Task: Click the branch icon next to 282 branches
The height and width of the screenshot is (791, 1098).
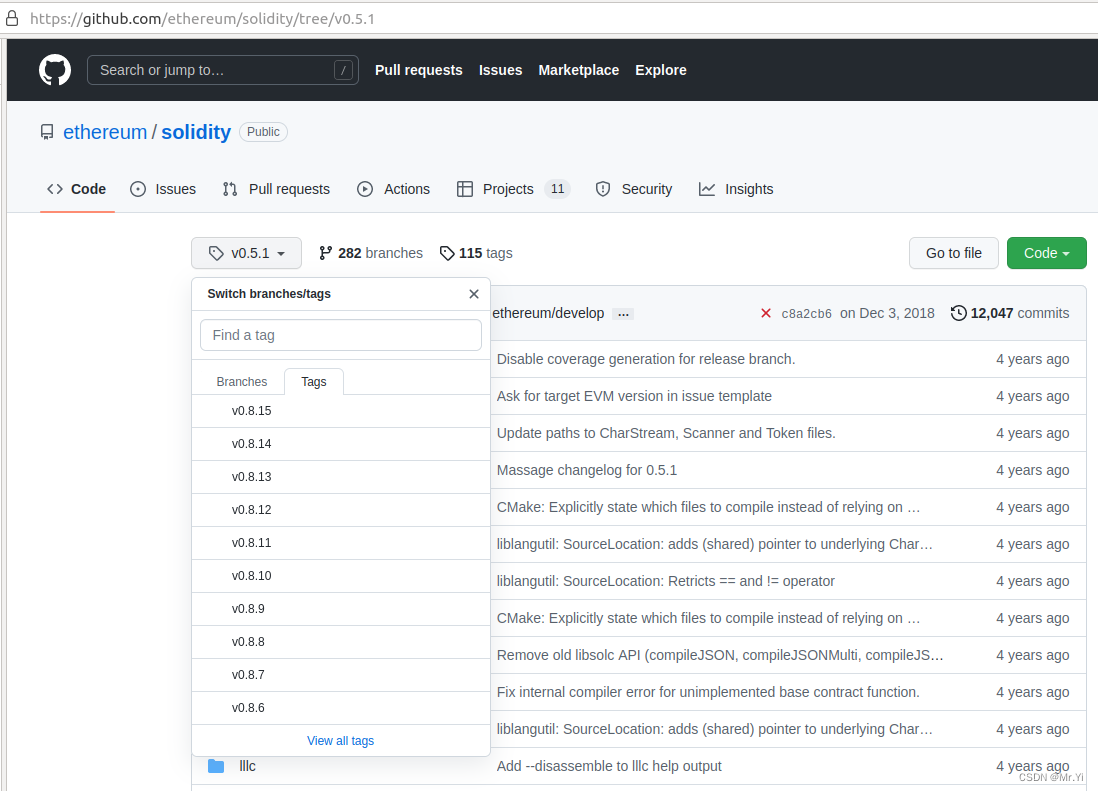Action: [x=325, y=253]
